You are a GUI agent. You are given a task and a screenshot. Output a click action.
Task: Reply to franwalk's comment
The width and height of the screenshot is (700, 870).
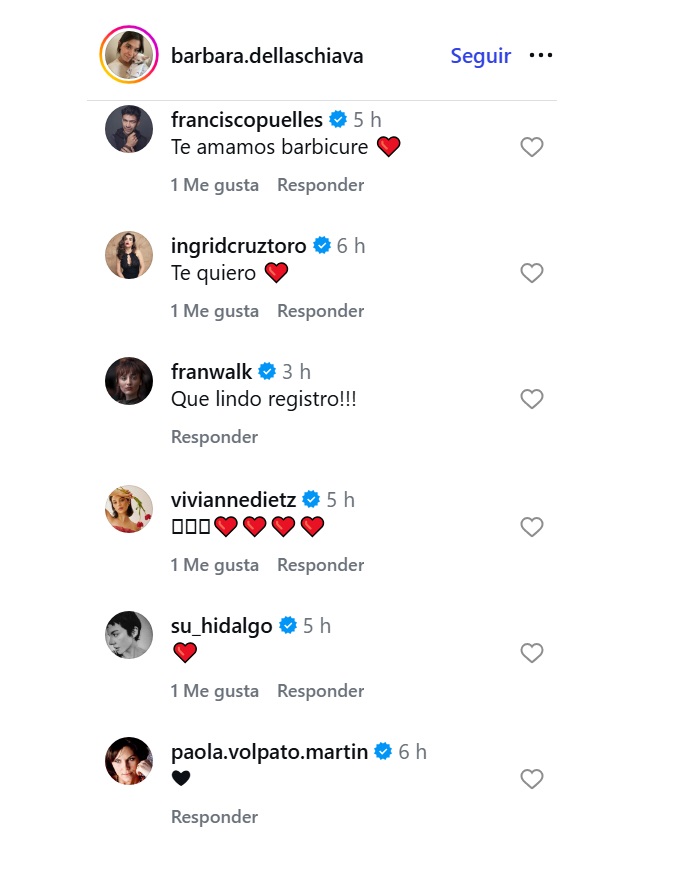pos(214,437)
